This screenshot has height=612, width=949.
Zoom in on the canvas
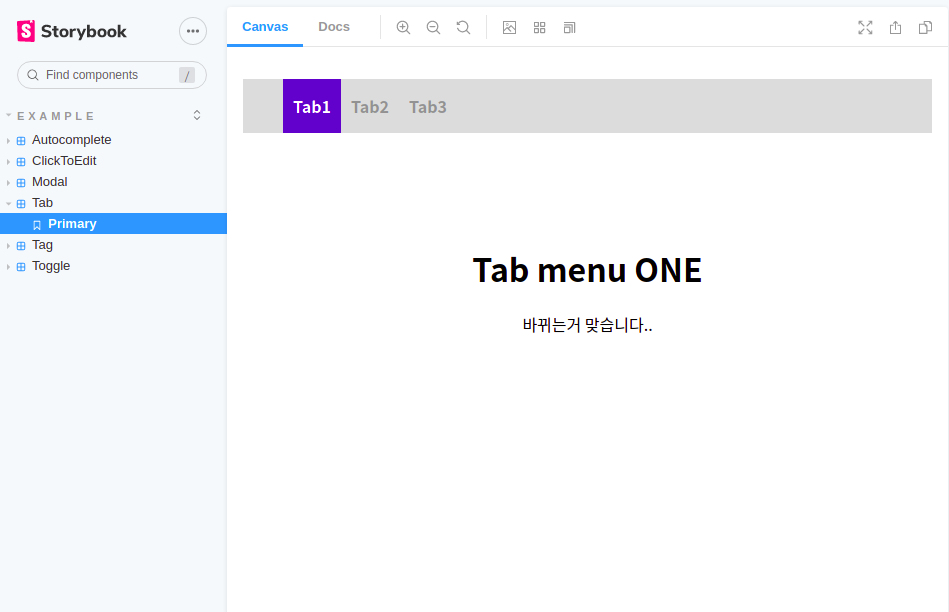pyautogui.click(x=403, y=27)
